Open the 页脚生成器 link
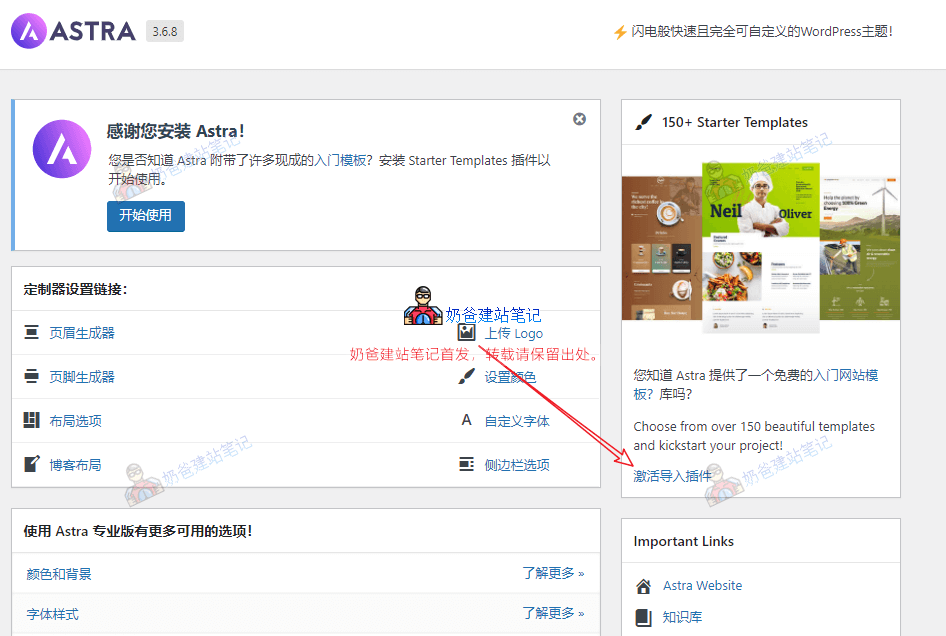This screenshot has height=636, width=946. click(82, 377)
